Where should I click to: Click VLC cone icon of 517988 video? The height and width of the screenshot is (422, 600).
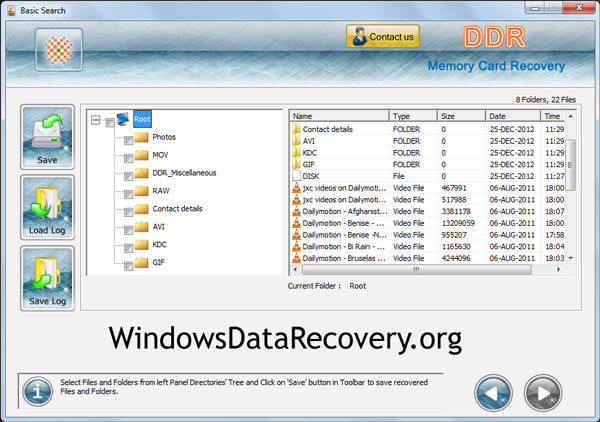pyautogui.click(x=297, y=199)
